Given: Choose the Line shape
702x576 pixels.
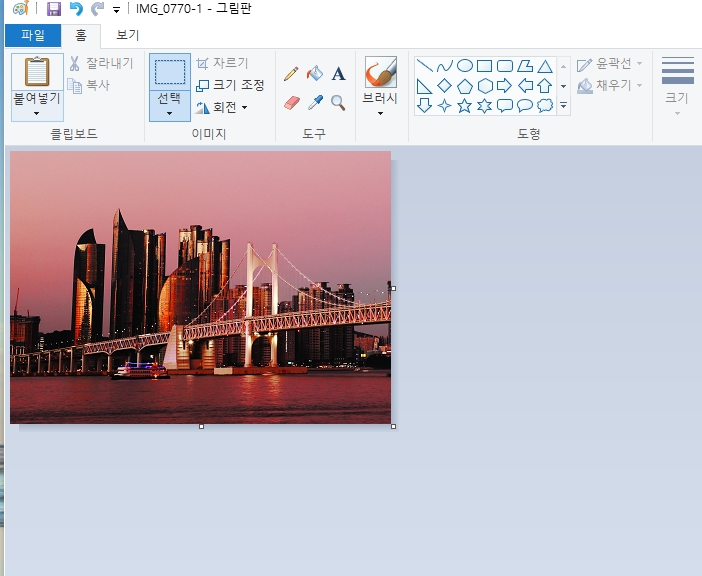Looking at the screenshot, I should pyautogui.click(x=424, y=66).
